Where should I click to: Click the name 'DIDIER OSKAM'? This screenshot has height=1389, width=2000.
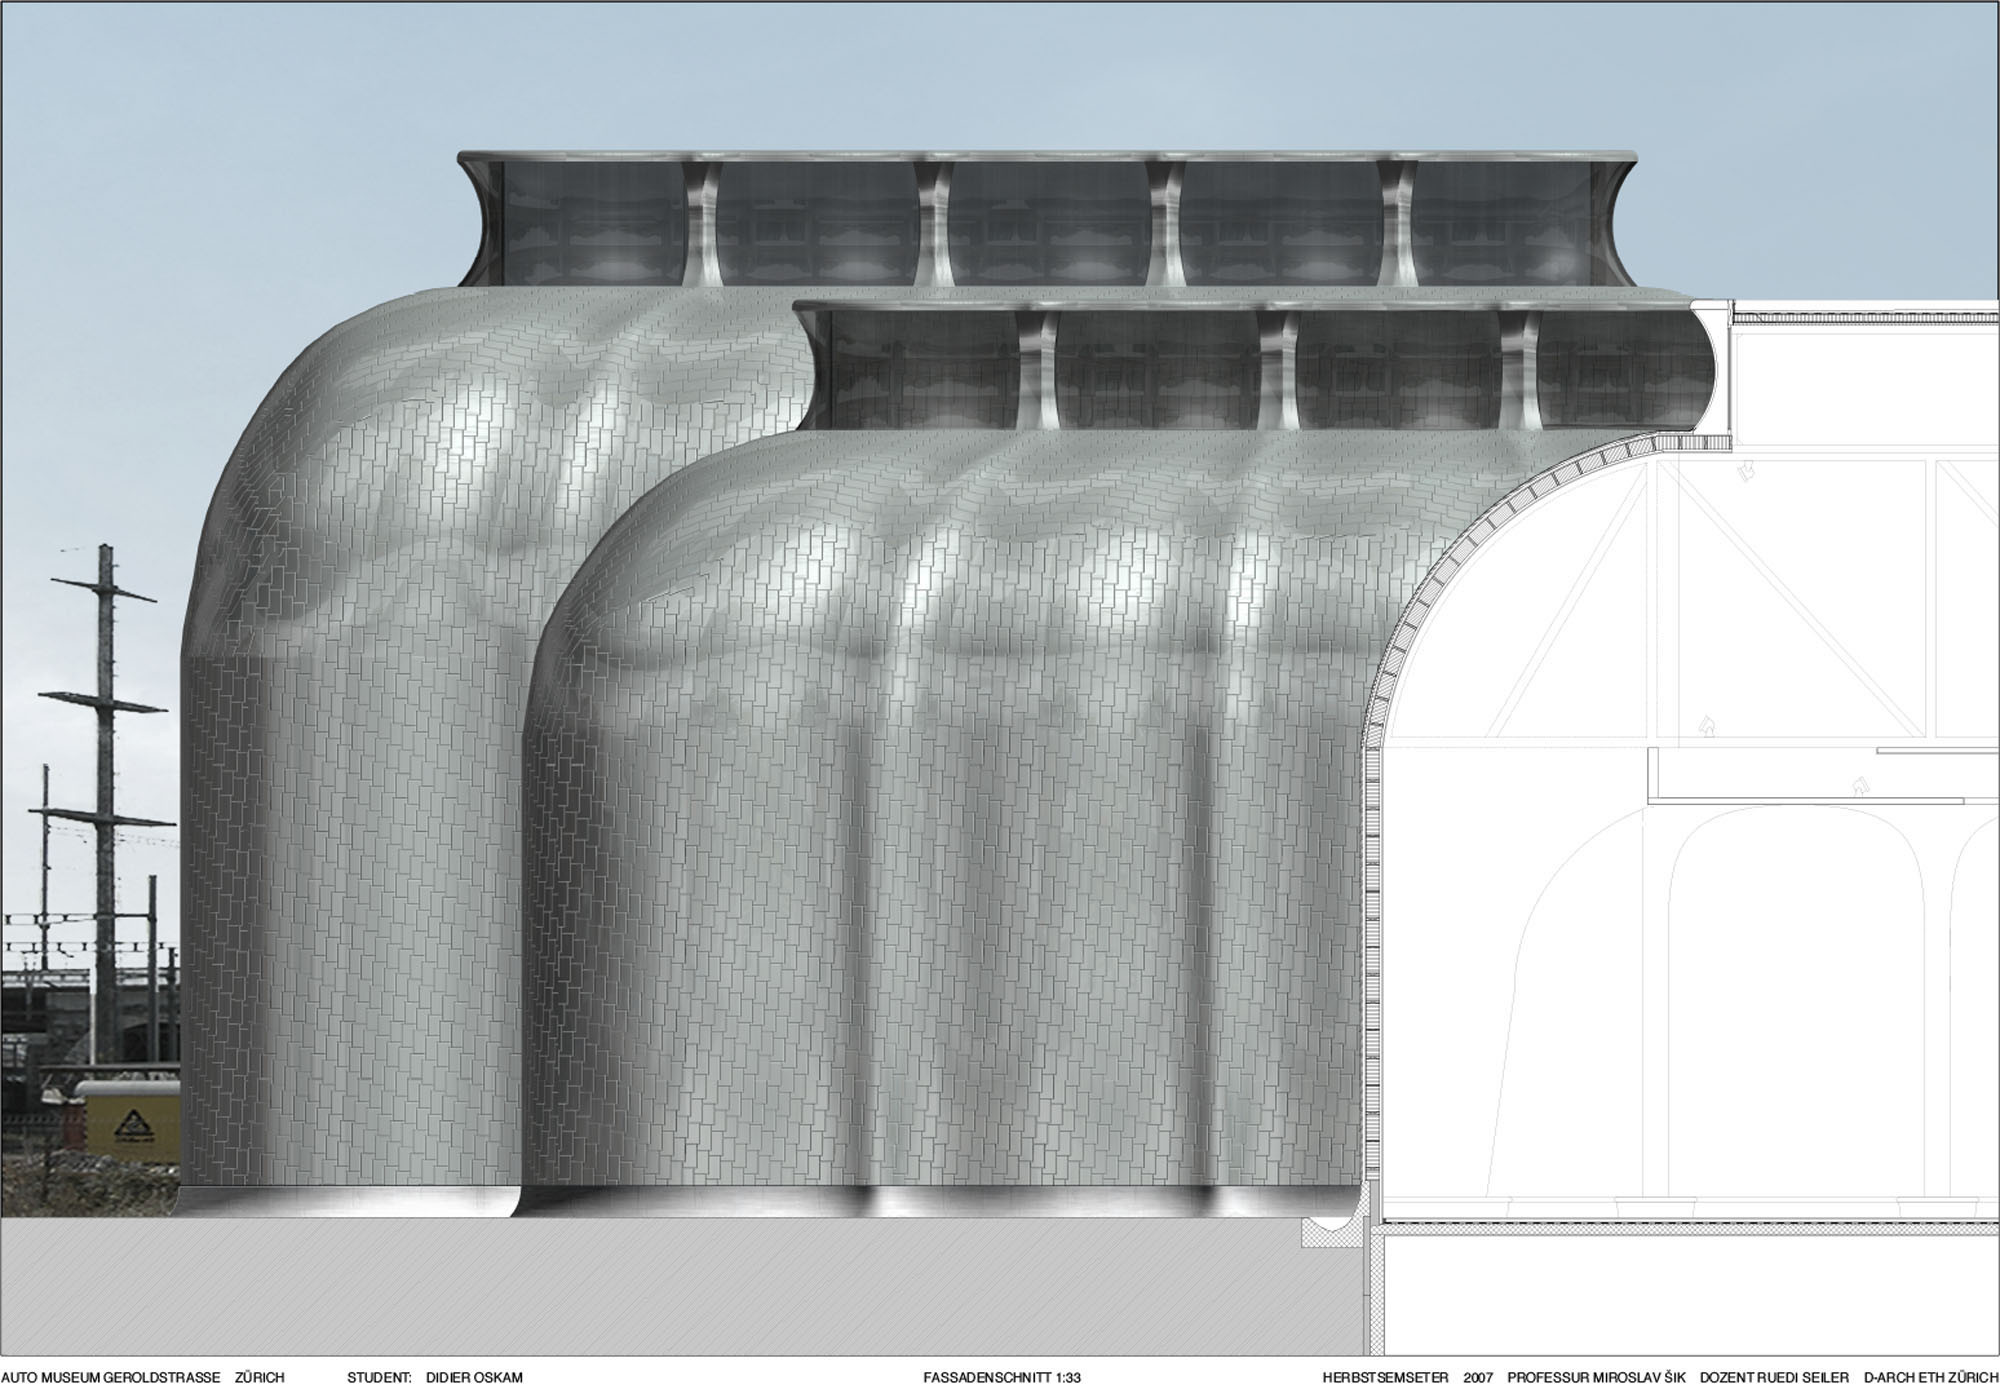coord(474,1377)
